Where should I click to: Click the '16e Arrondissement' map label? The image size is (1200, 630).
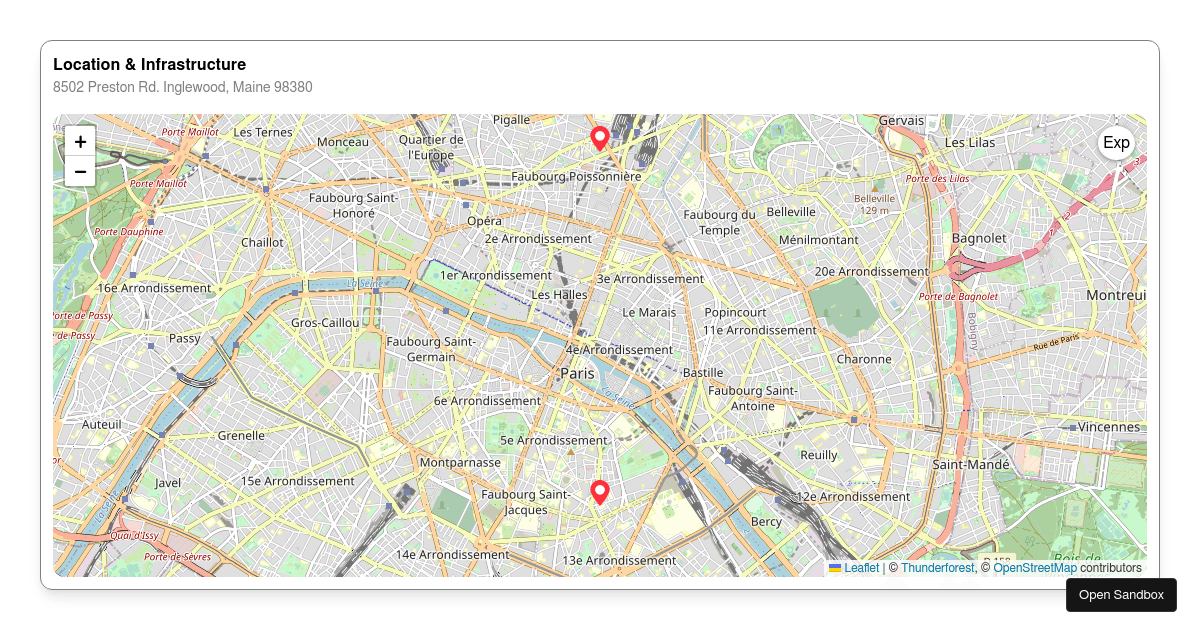154,288
